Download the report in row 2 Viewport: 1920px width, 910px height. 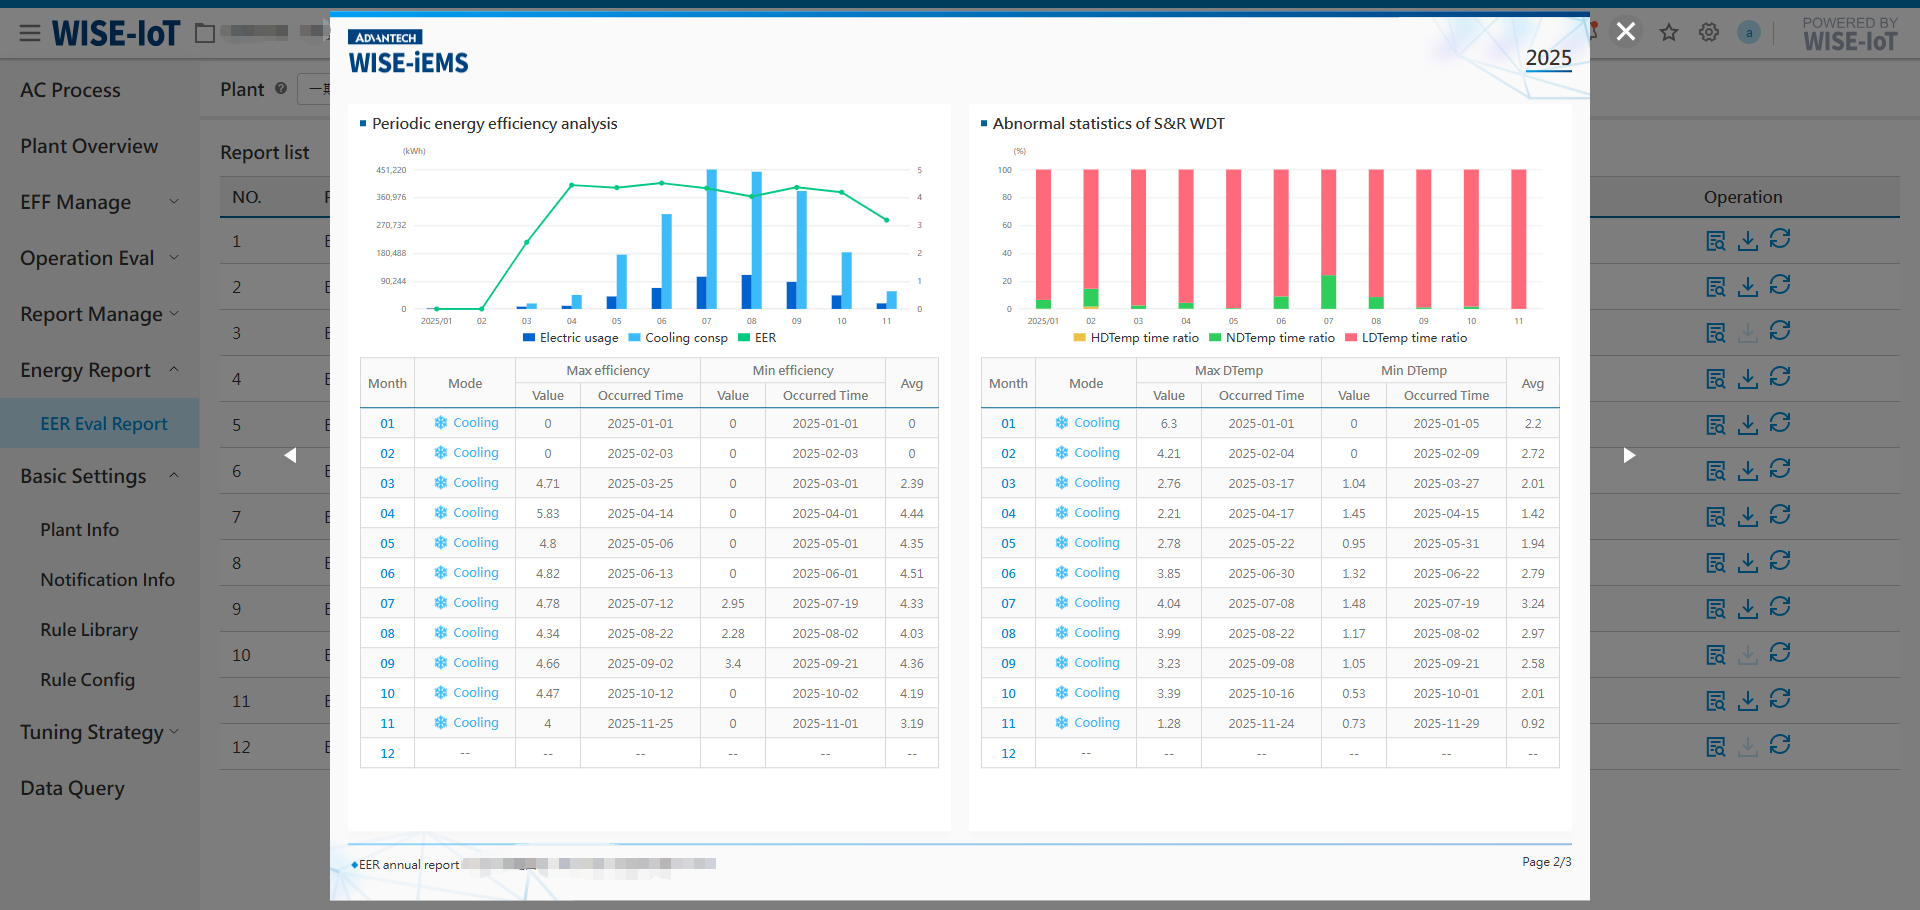pyautogui.click(x=1747, y=287)
